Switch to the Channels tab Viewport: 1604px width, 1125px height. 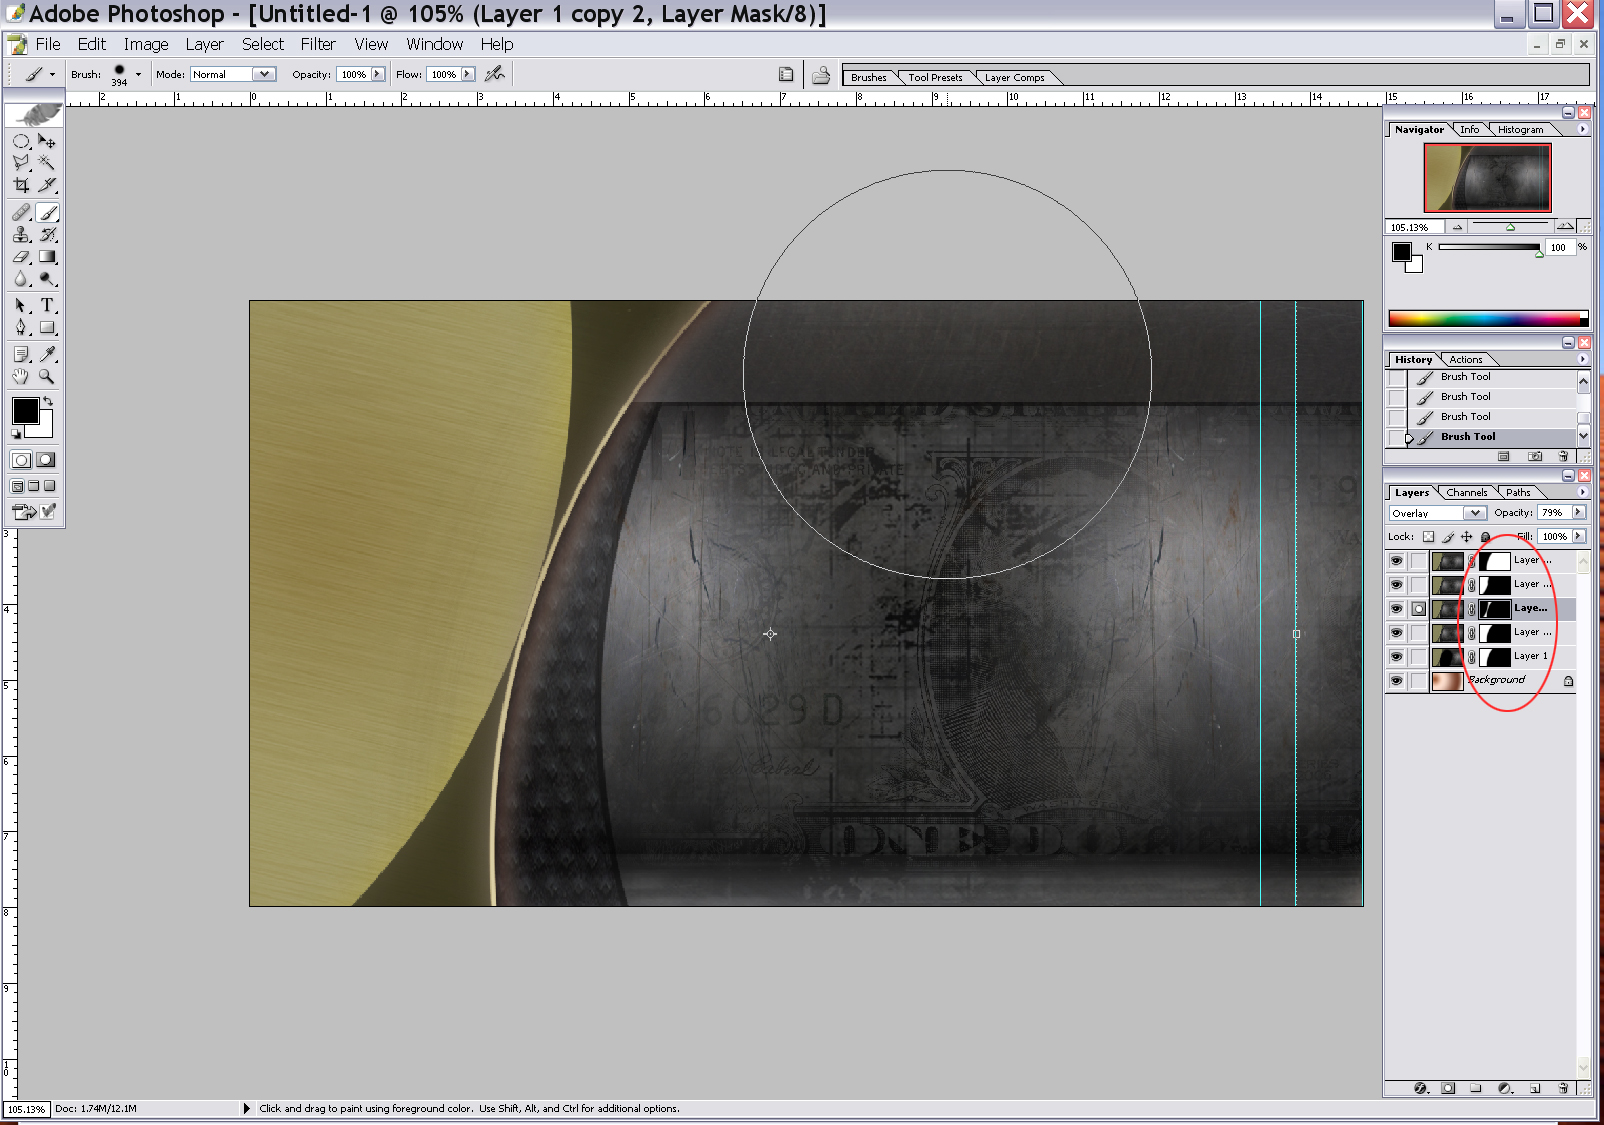tap(1466, 492)
